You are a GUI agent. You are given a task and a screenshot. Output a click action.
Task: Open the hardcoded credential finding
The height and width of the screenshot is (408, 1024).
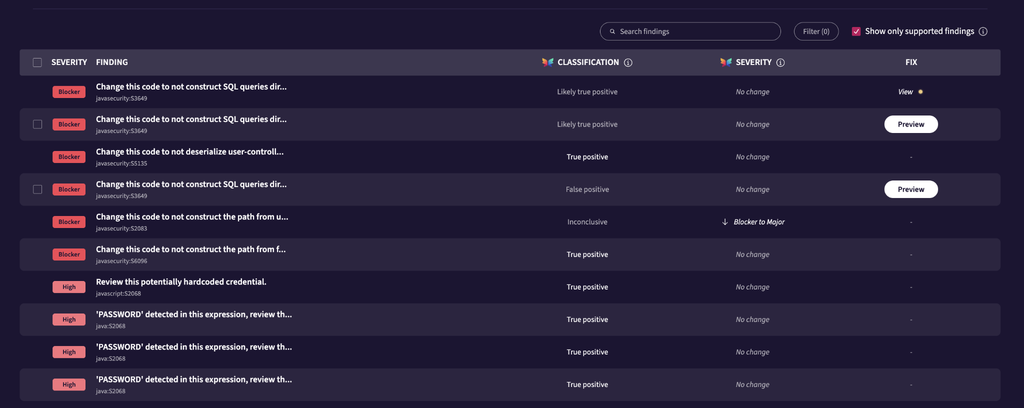coord(181,282)
